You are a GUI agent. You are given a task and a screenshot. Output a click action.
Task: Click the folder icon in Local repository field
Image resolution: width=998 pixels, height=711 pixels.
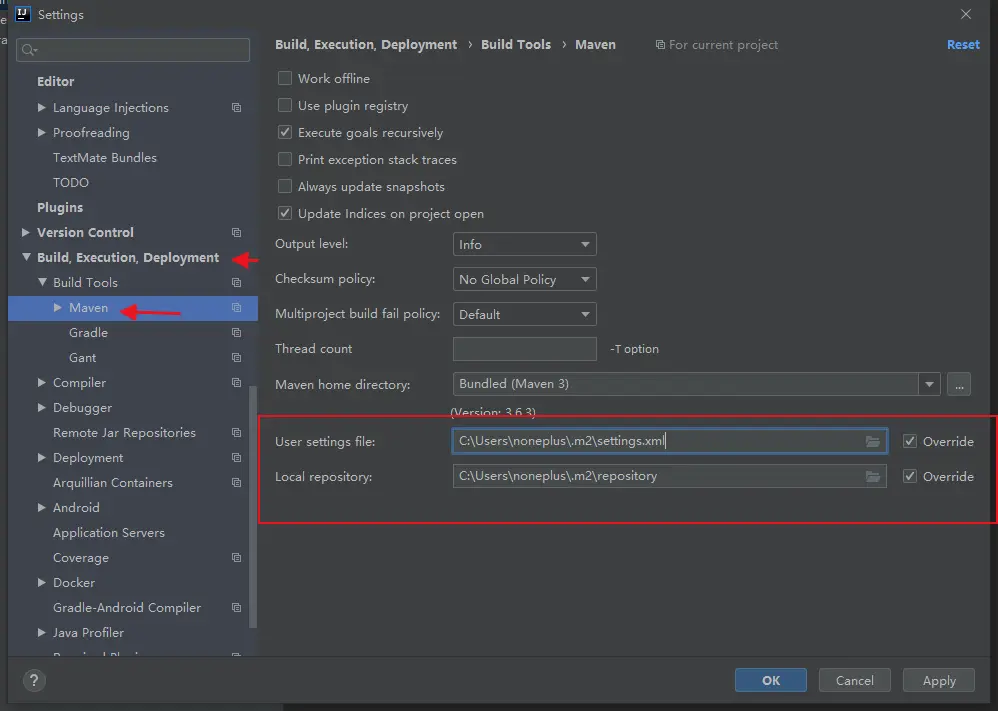pyautogui.click(x=873, y=476)
